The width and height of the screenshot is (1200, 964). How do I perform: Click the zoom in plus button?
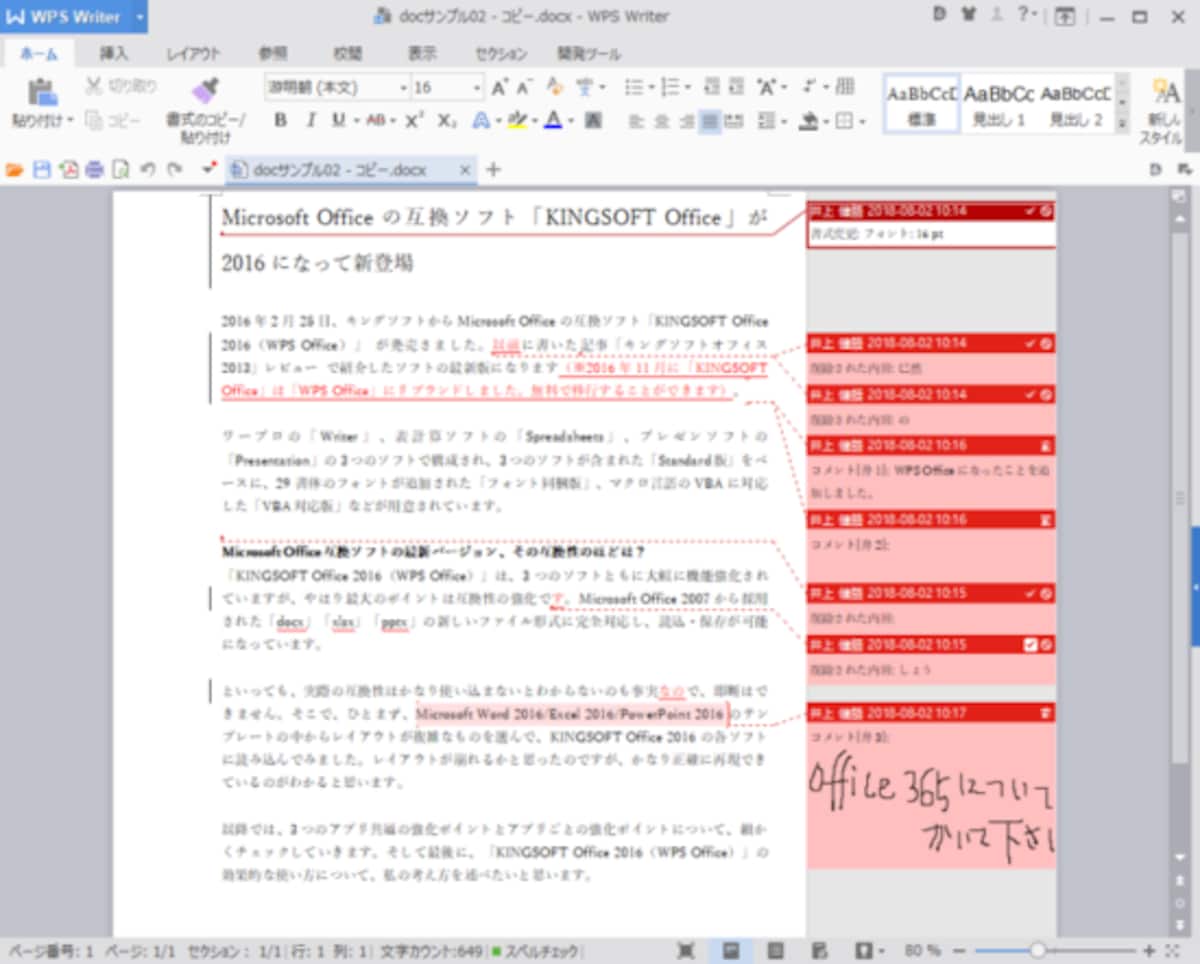tap(1149, 950)
